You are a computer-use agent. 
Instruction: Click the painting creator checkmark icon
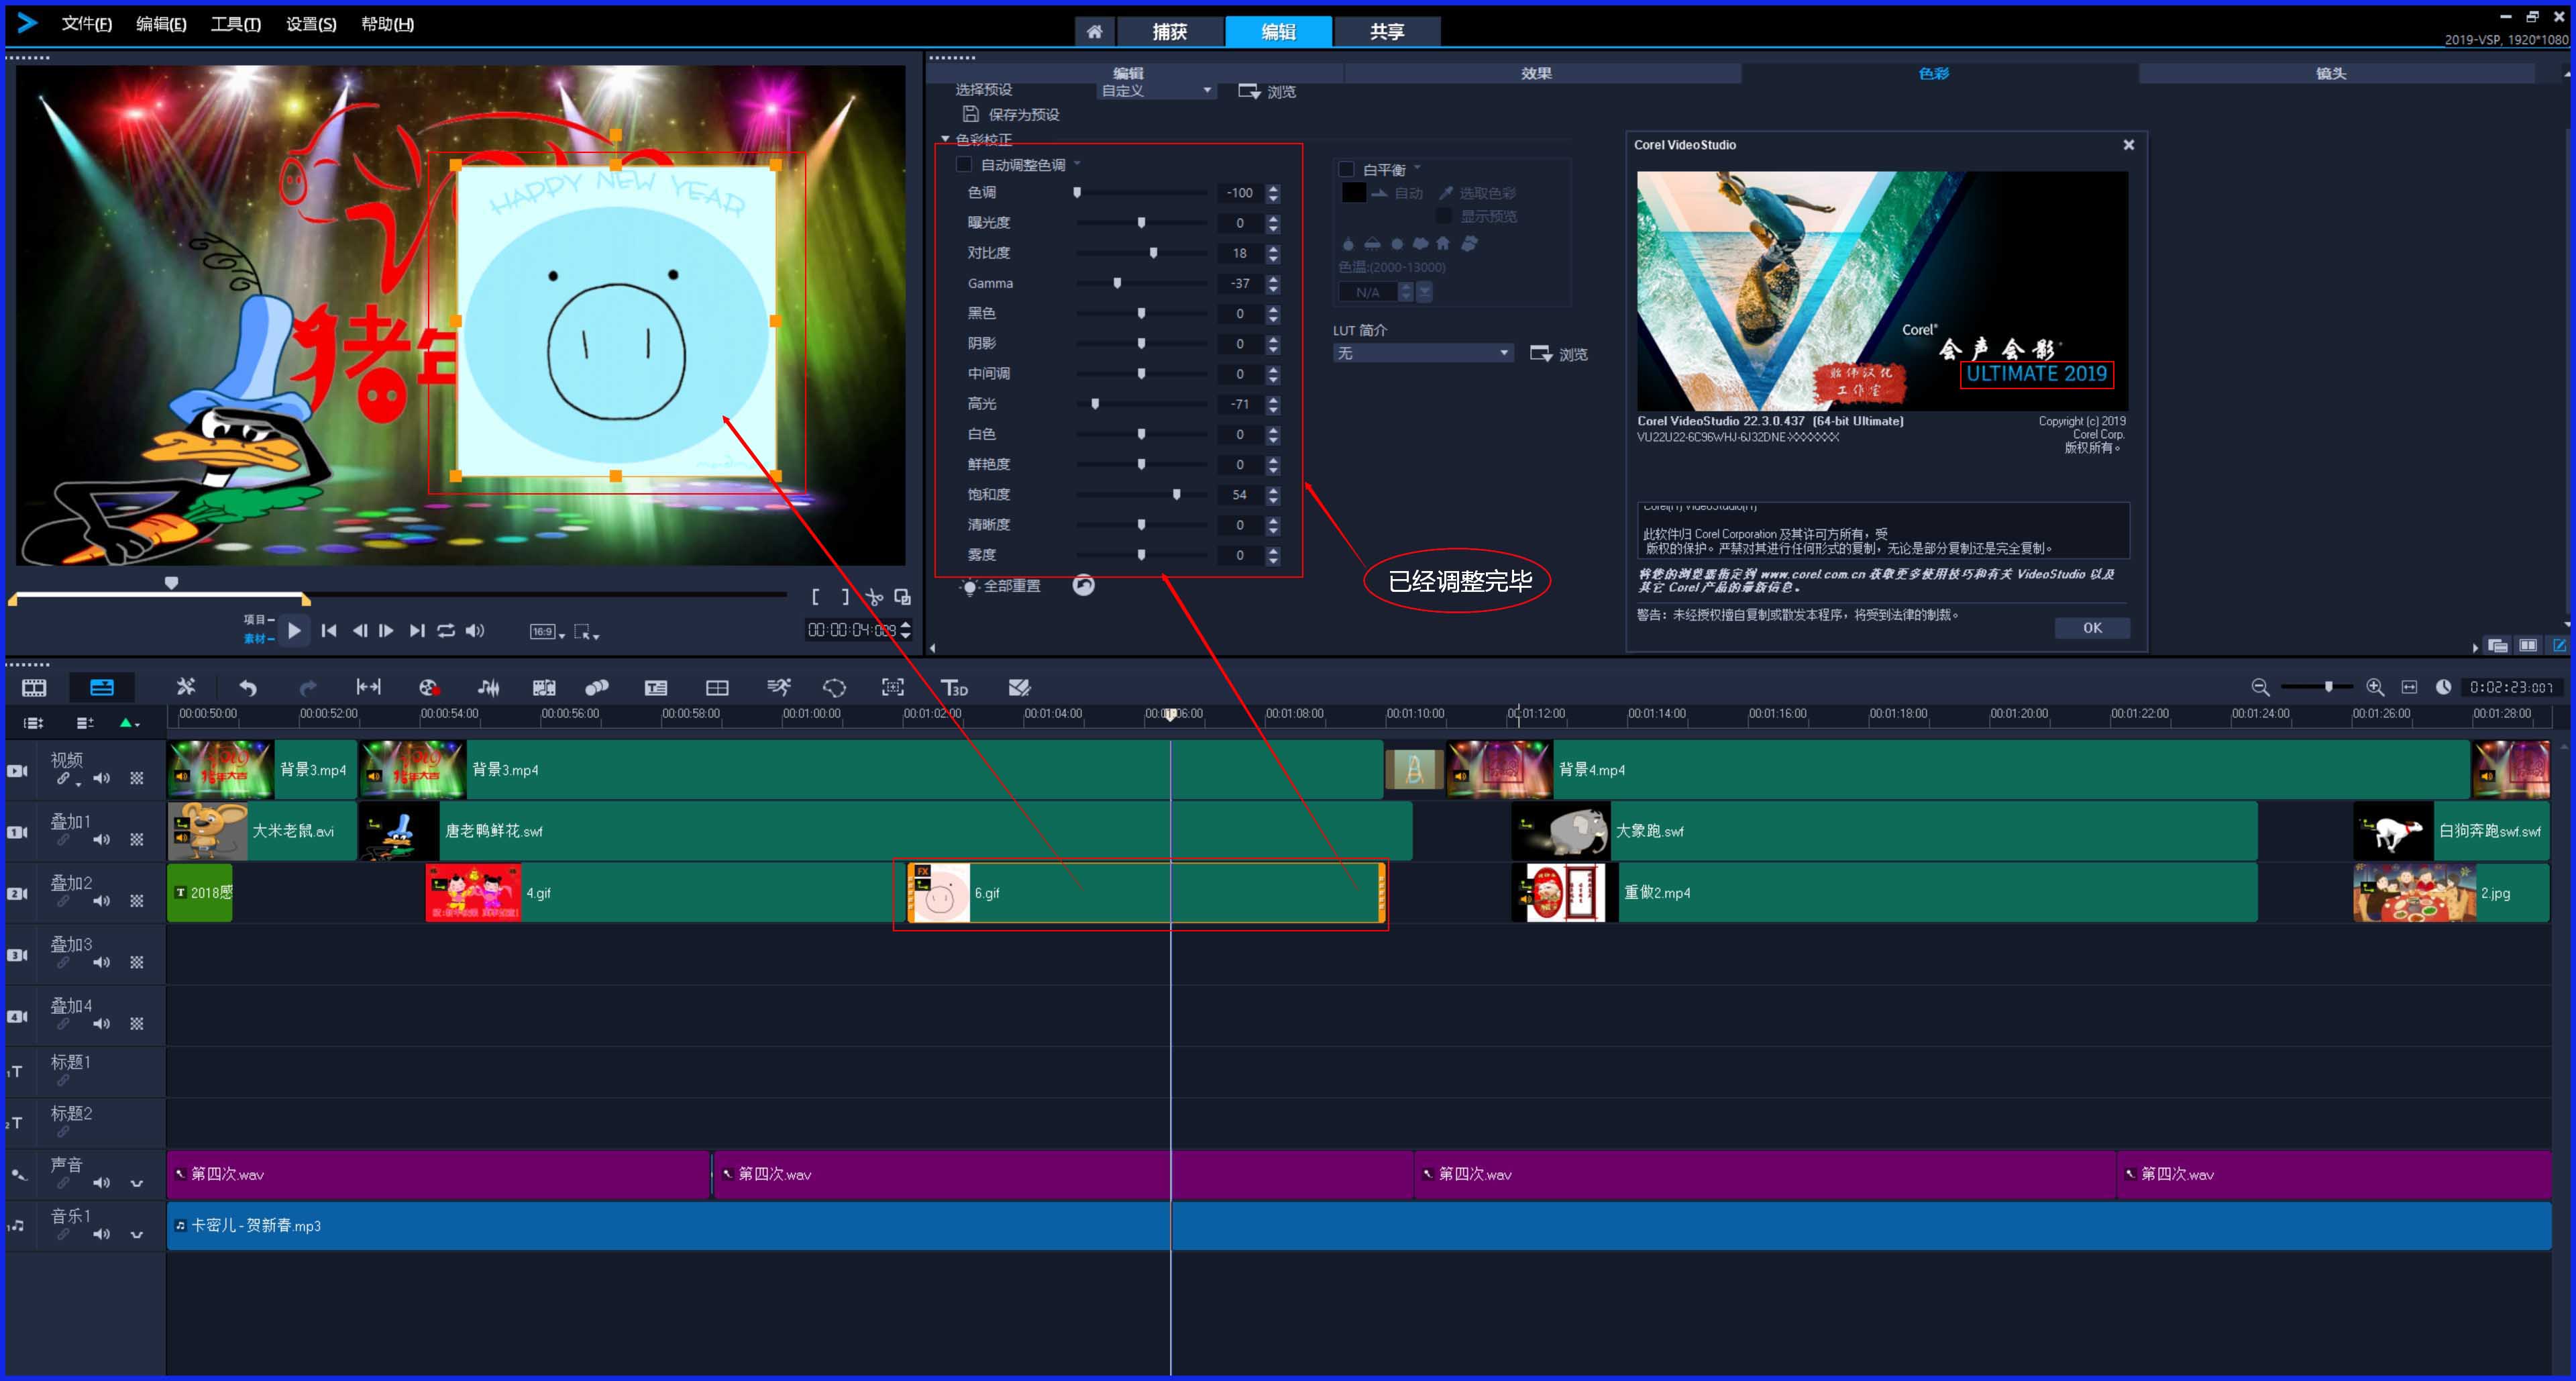click(x=1019, y=688)
